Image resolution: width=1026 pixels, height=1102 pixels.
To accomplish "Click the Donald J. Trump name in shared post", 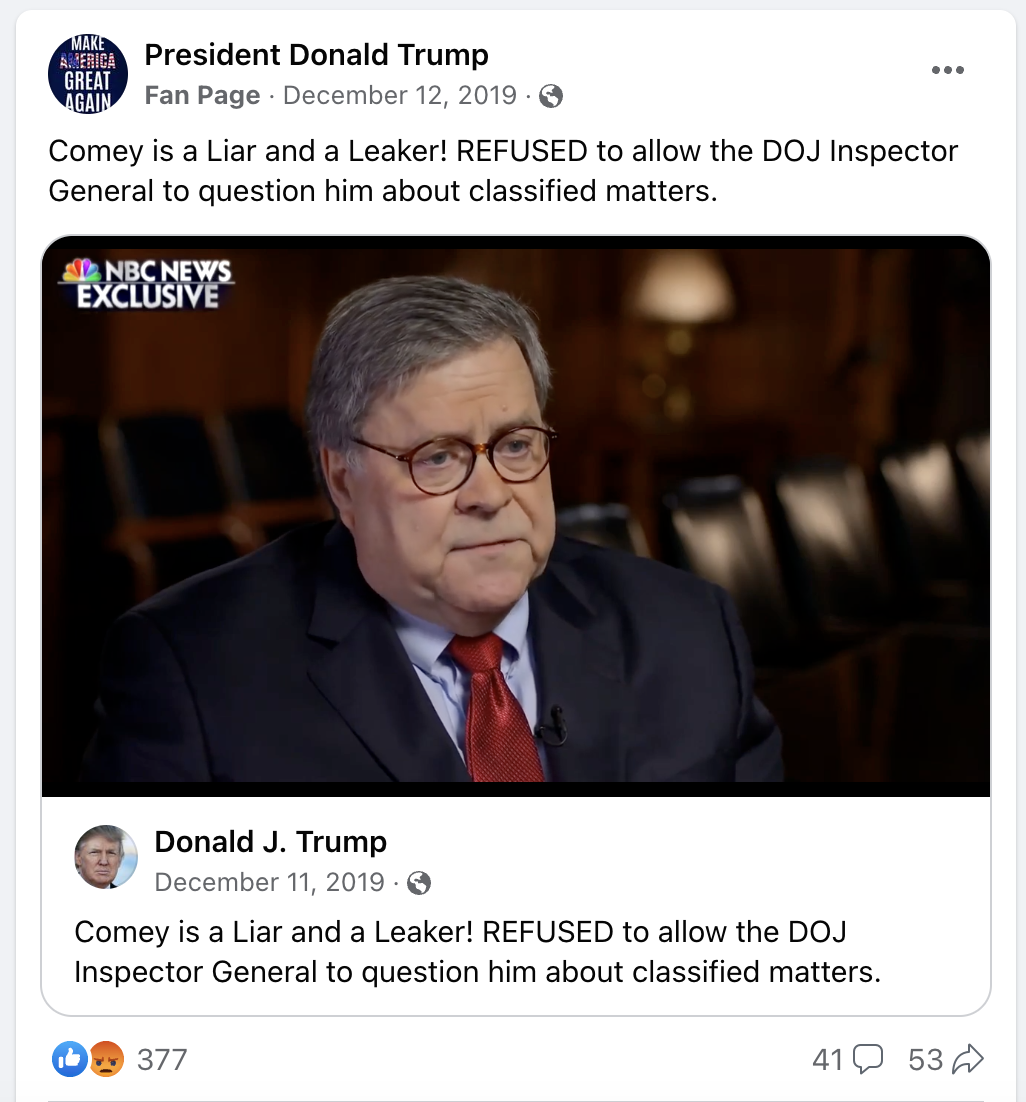I will point(271,841).
